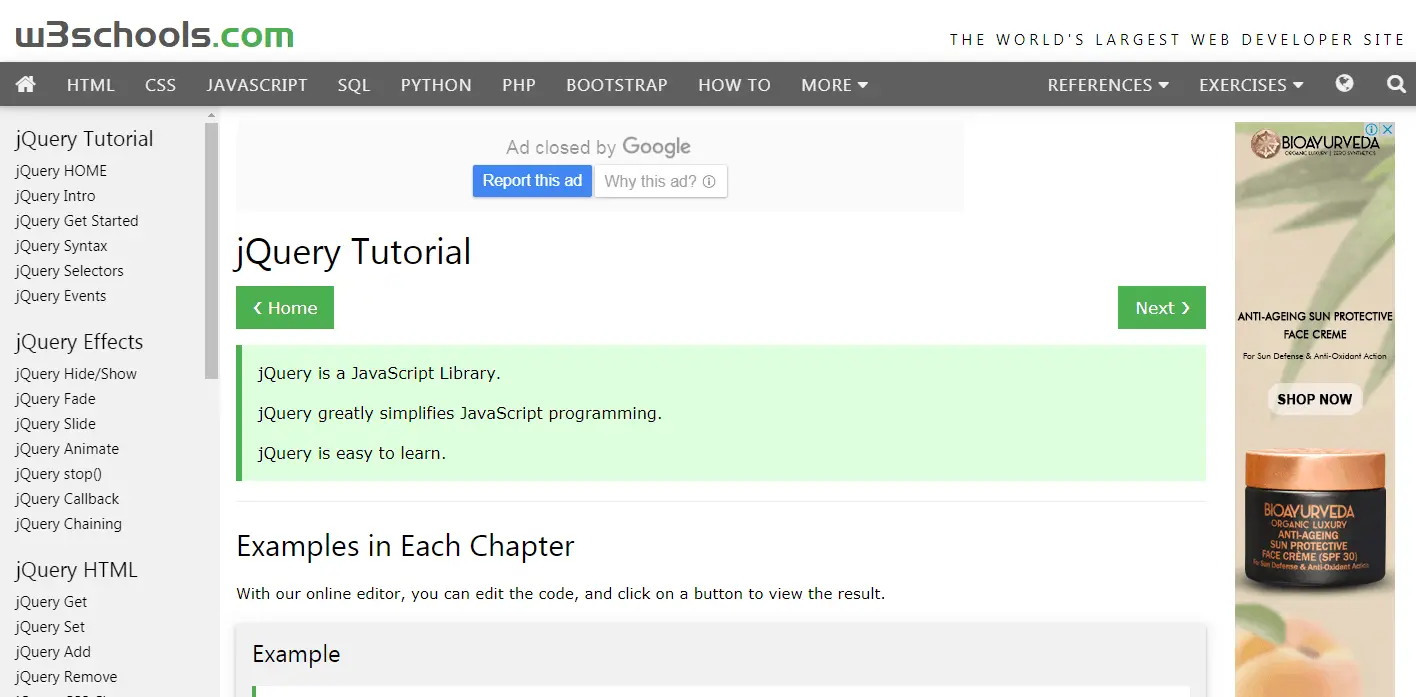The width and height of the screenshot is (1416, 697).
Task: Open jQuery Animate sidebar link
Action: (x=67, y=449)
